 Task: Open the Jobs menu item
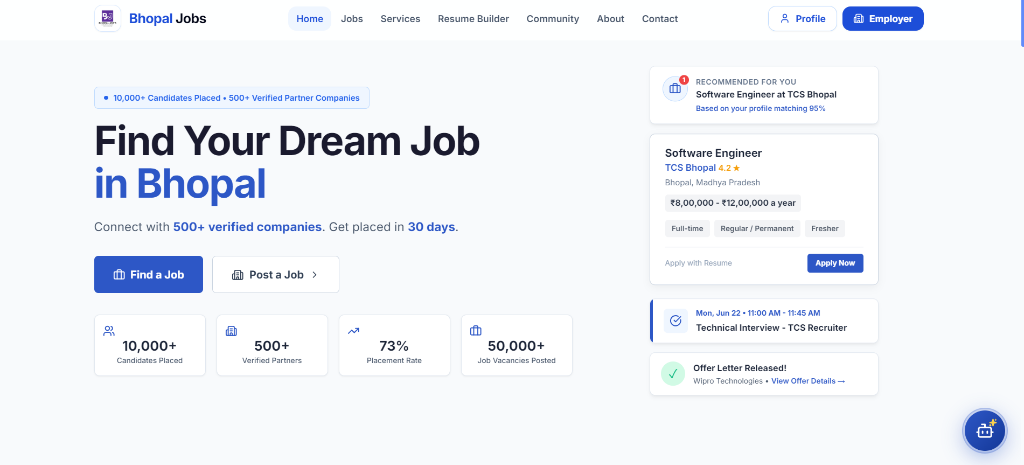tap(352, 19)
